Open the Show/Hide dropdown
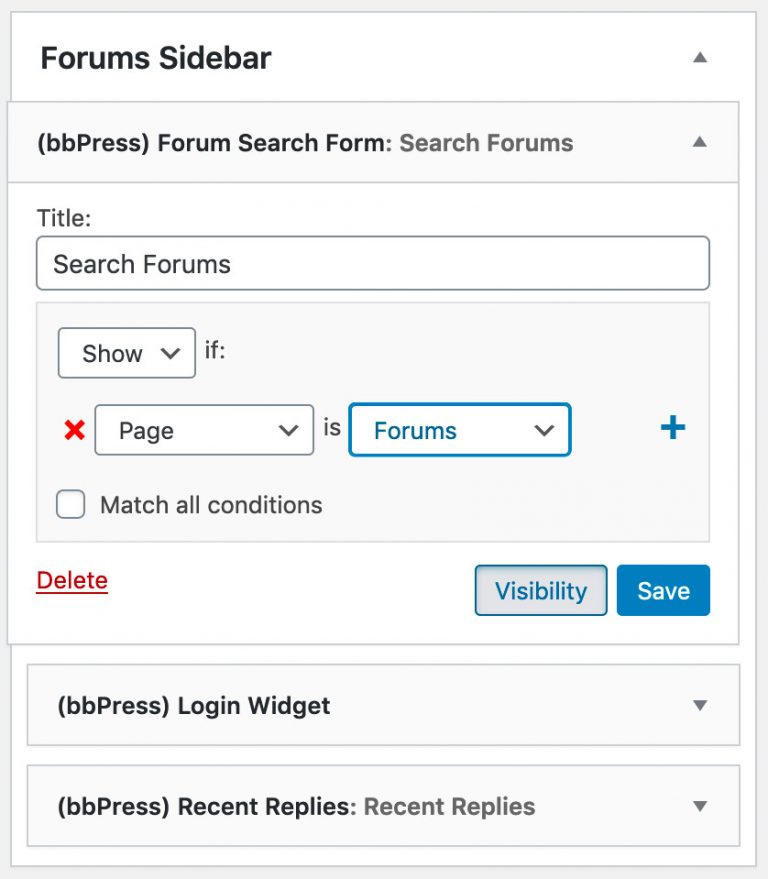The image size is (768, 879). [x=127, y=353]
